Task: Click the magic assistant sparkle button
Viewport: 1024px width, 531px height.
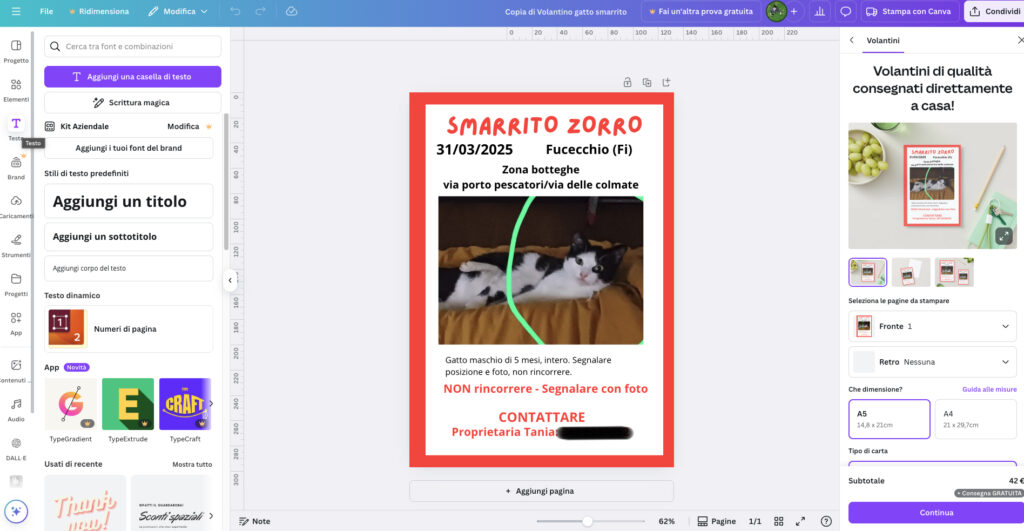Action: 16,511
